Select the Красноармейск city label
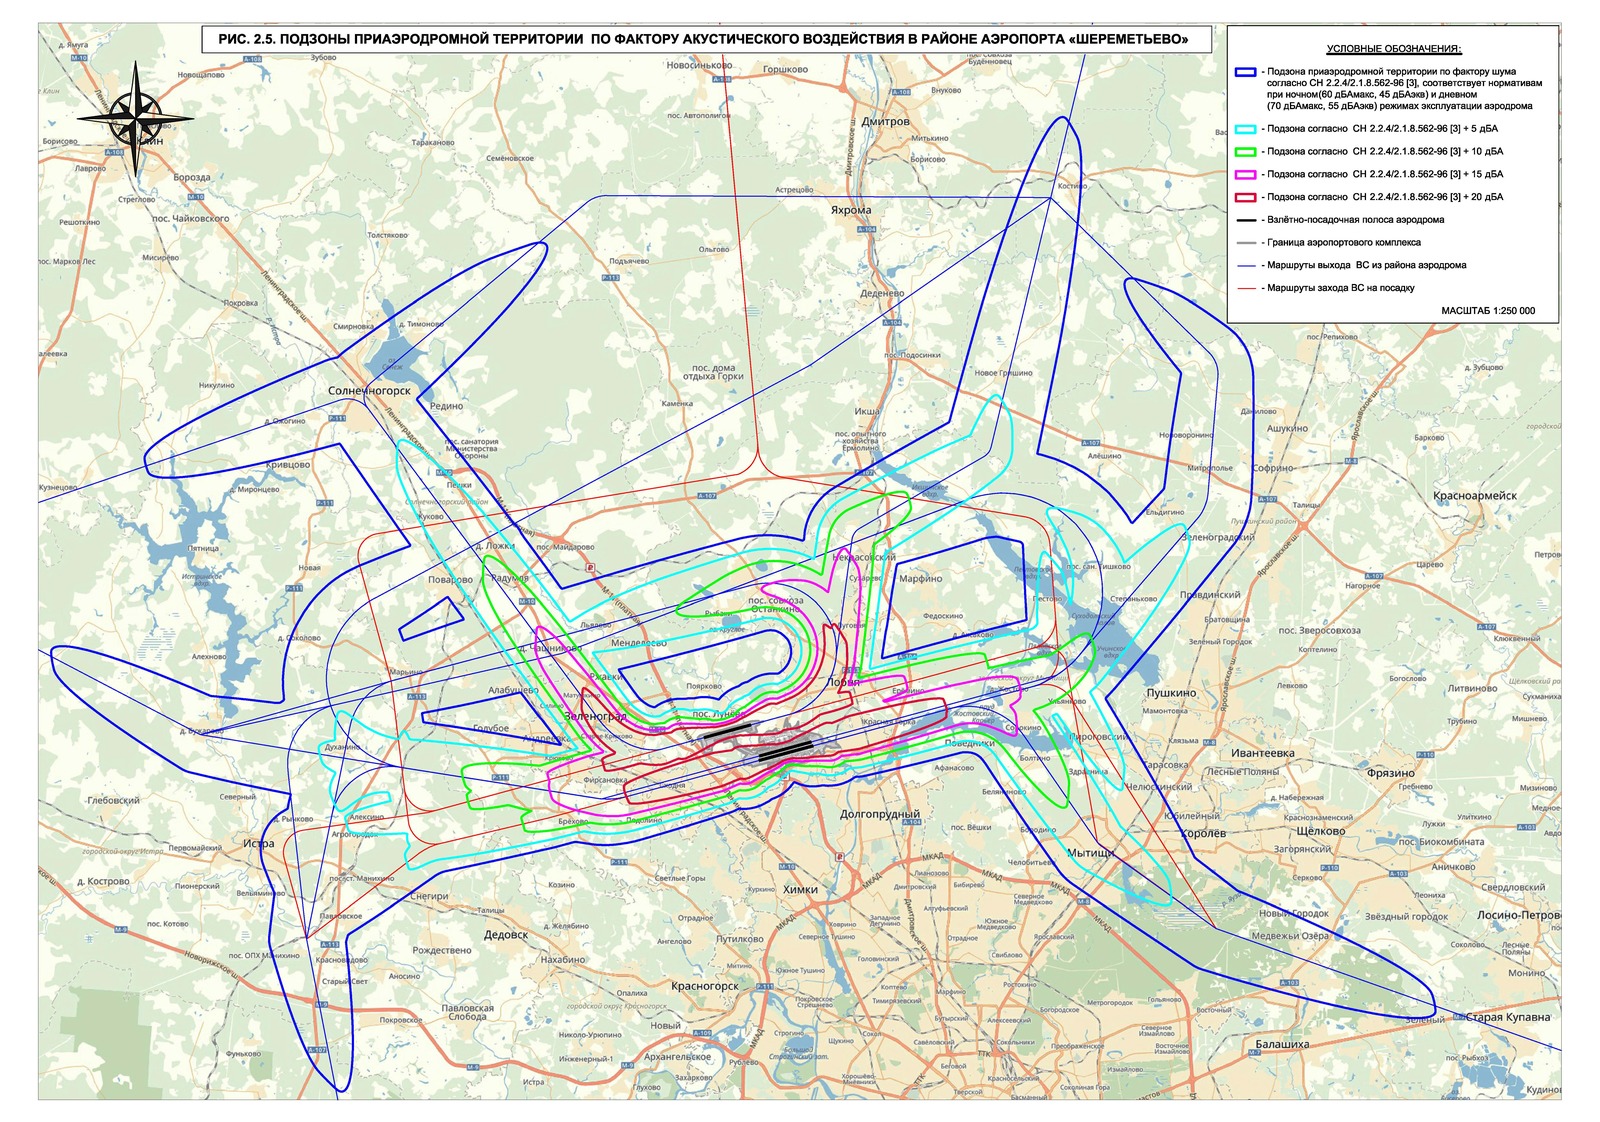This screenshot has width=1600, height=1122. pyautogui.click(x=1474, y=496)
